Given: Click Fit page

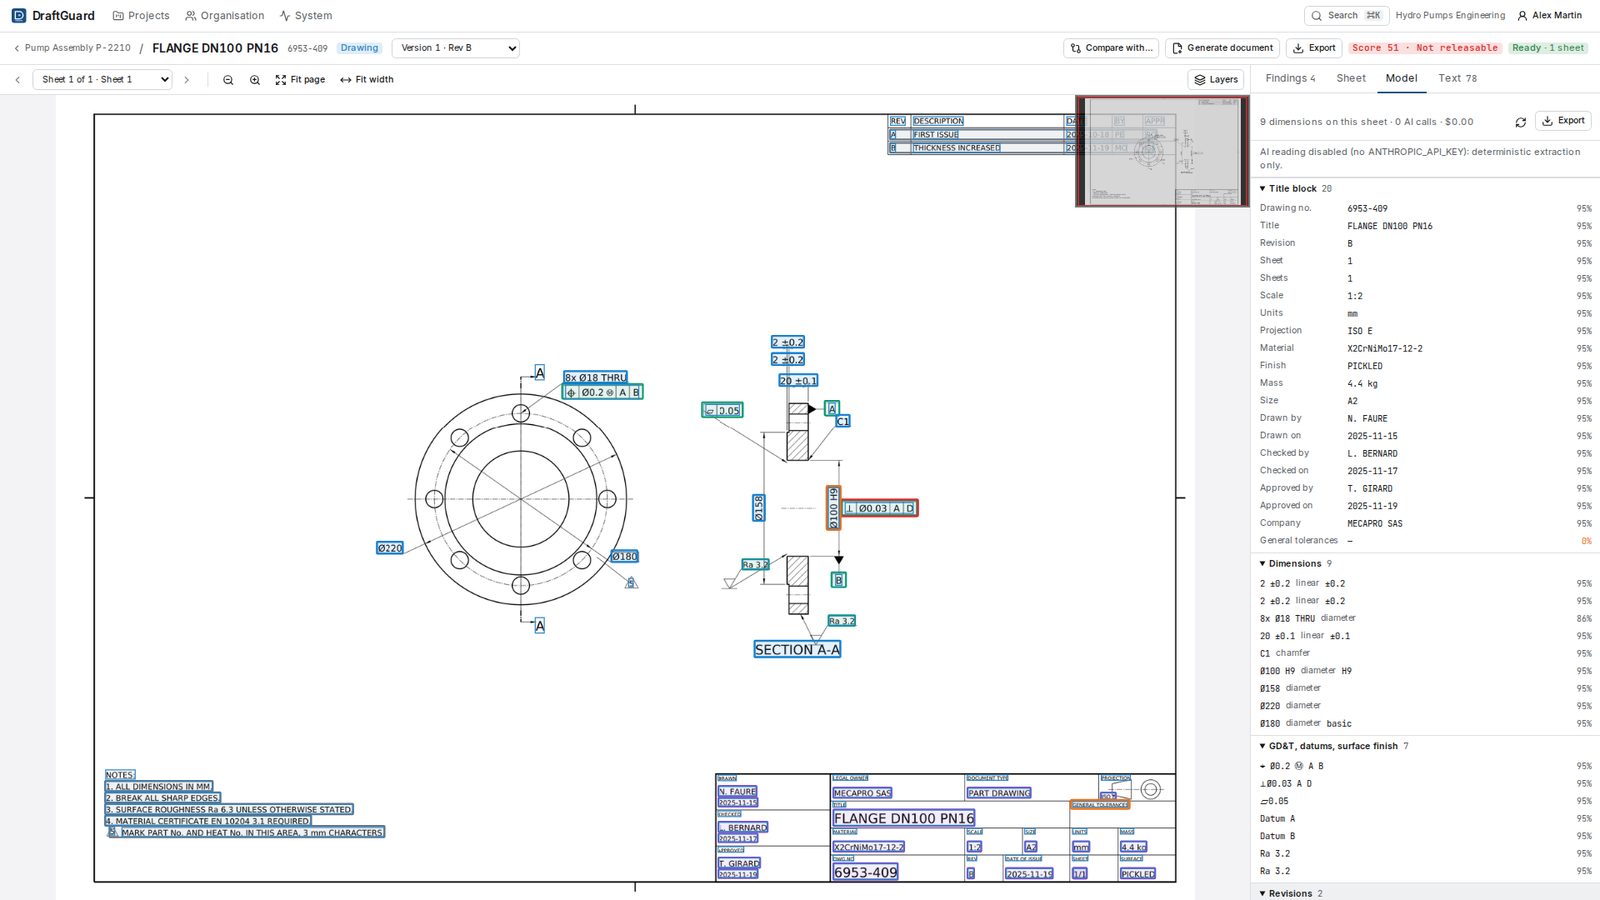Looking at the screenshot, I should pos(300,80).
